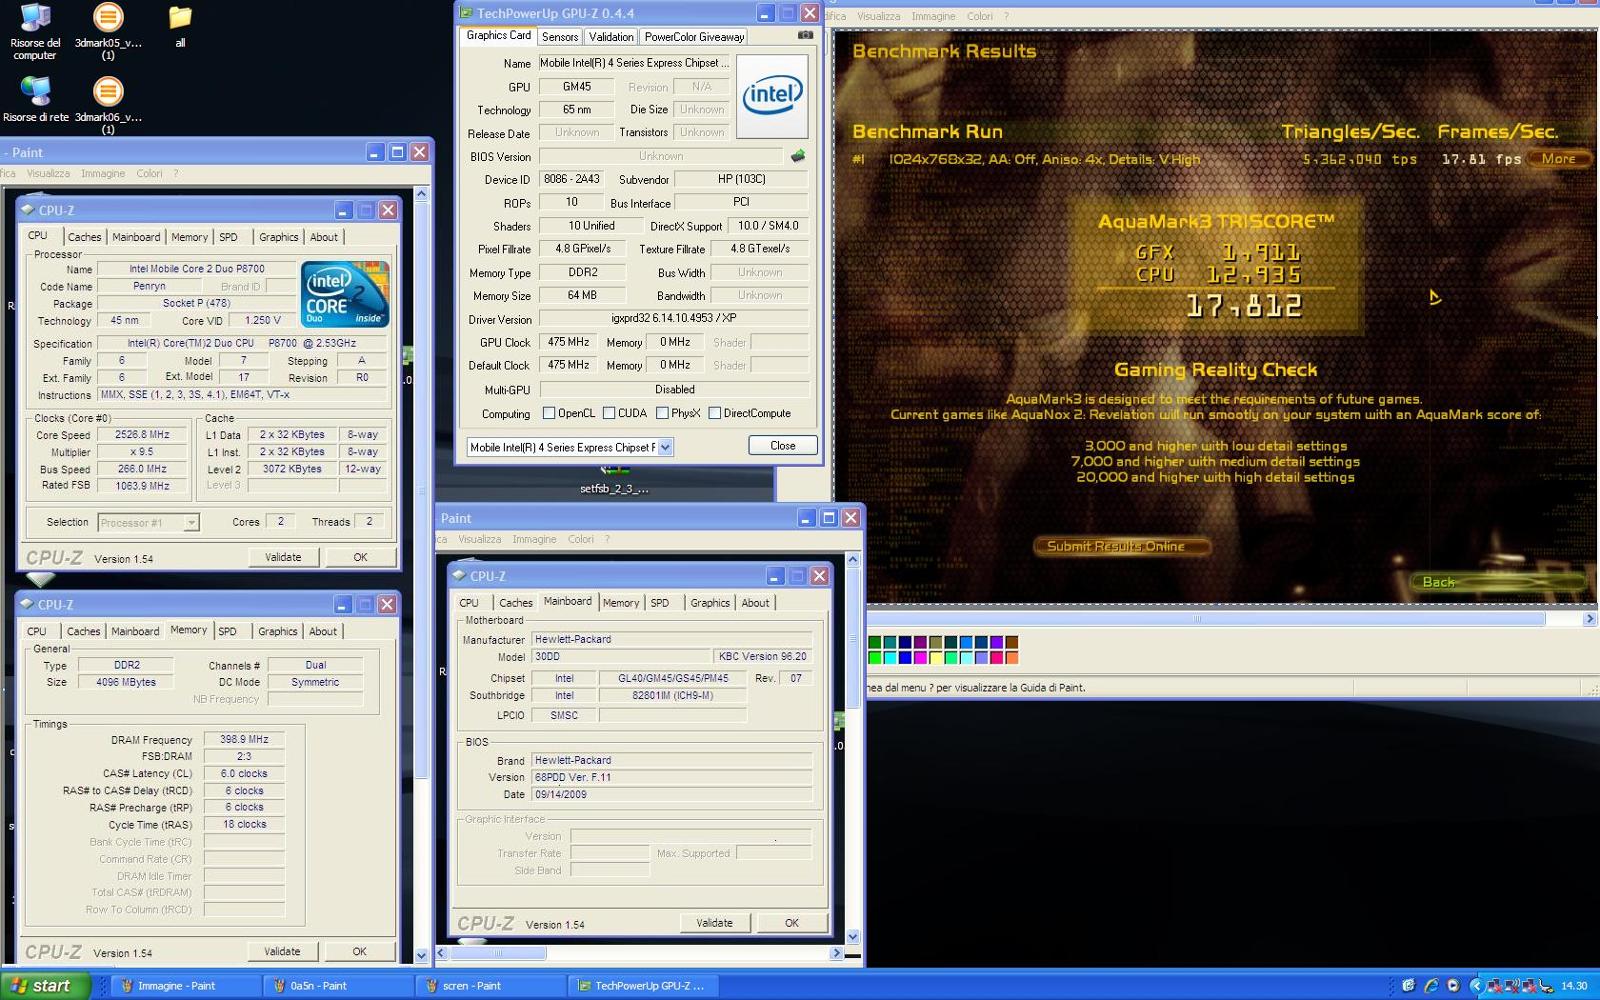Enable the DirectCompute checkbox
1600x1000 pixels.
click(x=714, y=413)
